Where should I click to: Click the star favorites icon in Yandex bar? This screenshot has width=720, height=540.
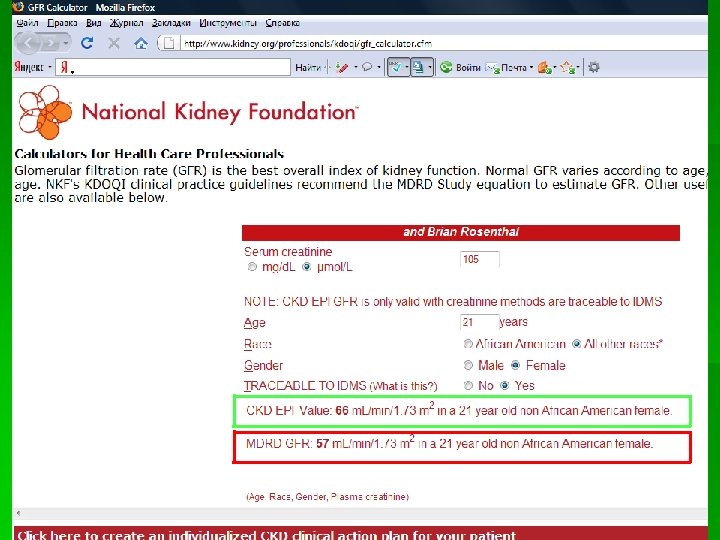pyautogui.click(x=568, y=68)
